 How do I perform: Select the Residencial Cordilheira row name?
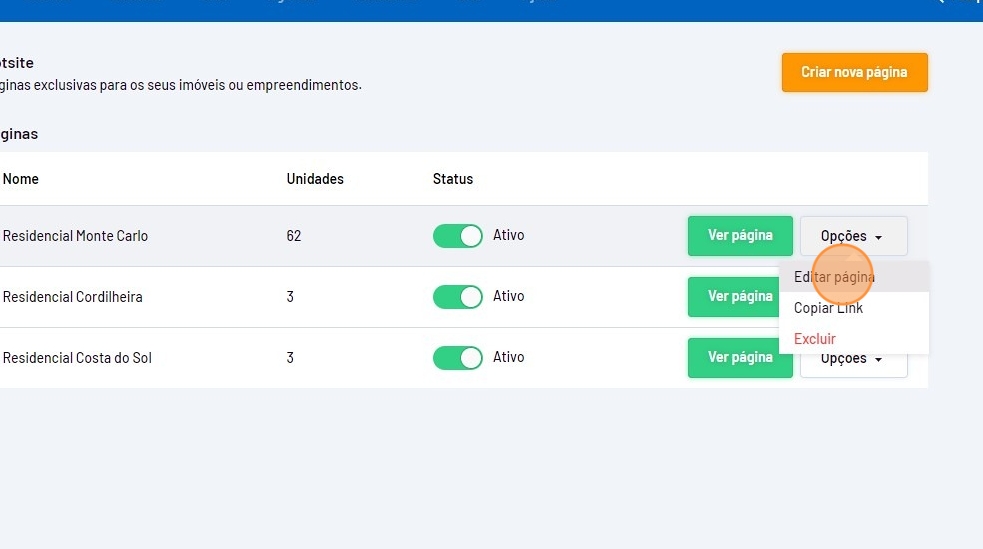pyautogui.click(x=72, y=297)
